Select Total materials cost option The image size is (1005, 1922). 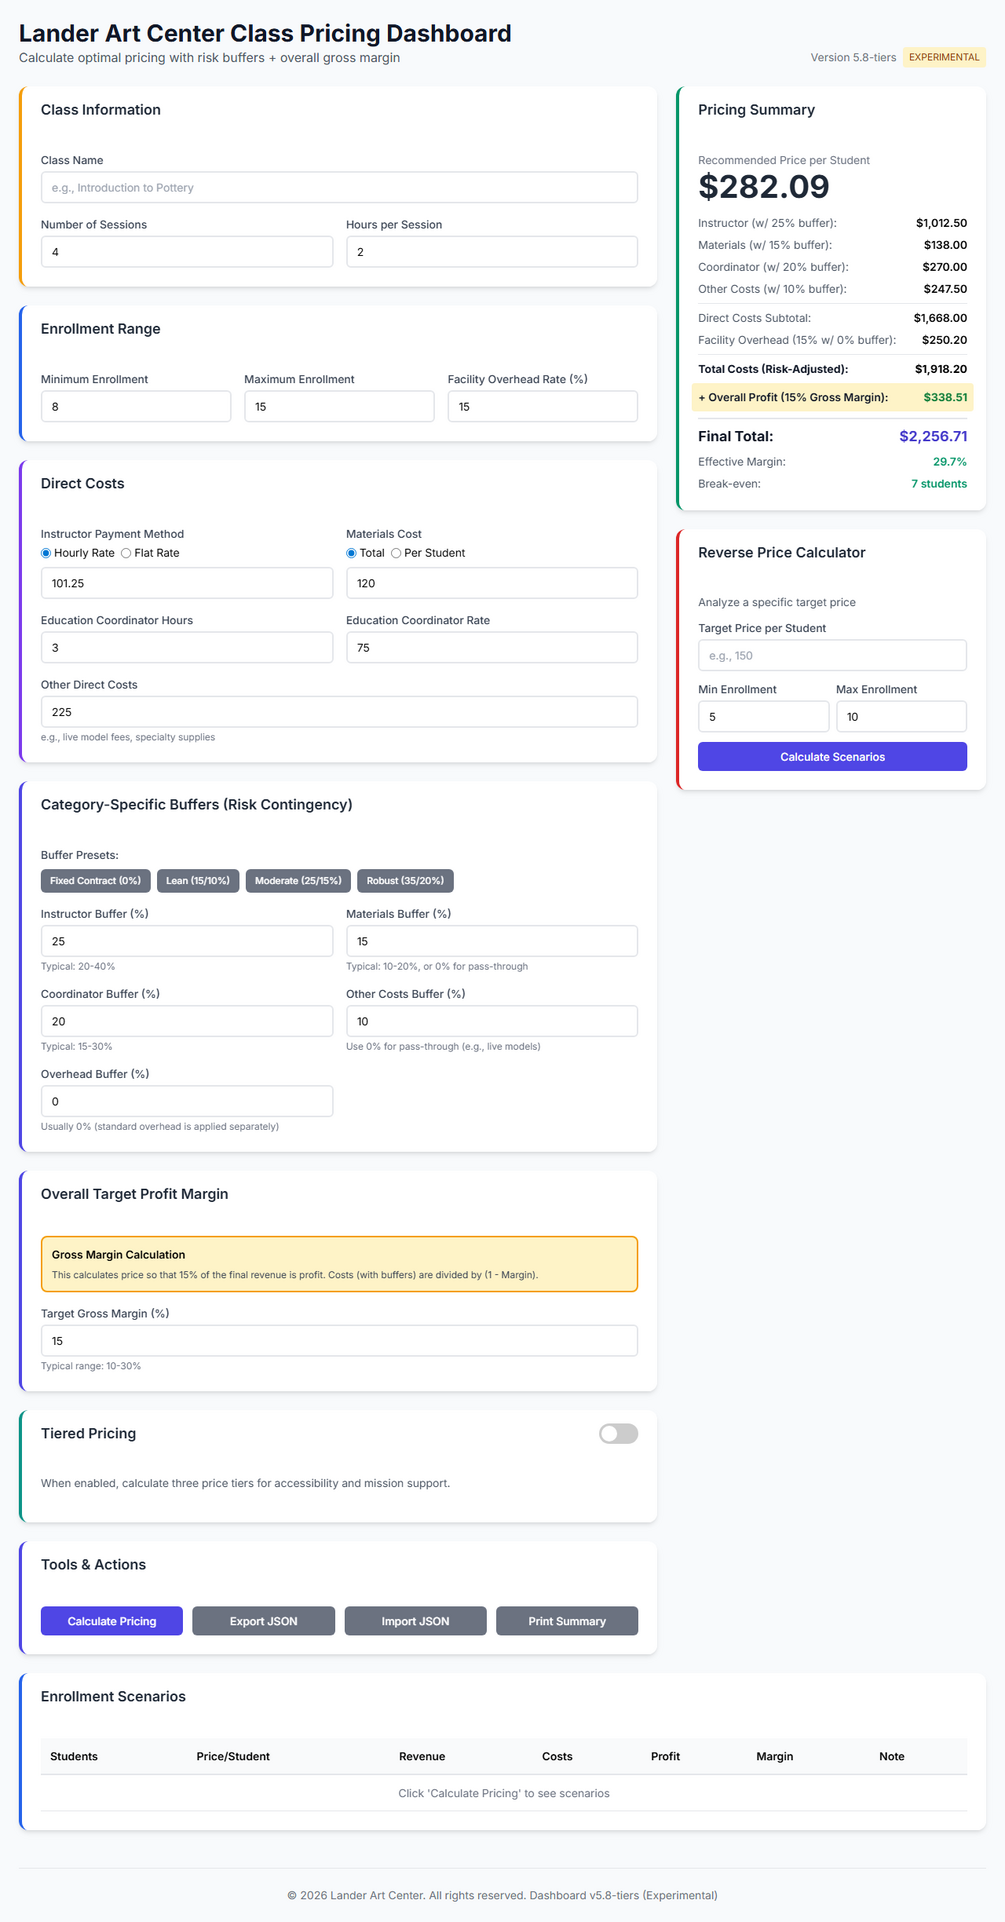click(x=351, y=553)
